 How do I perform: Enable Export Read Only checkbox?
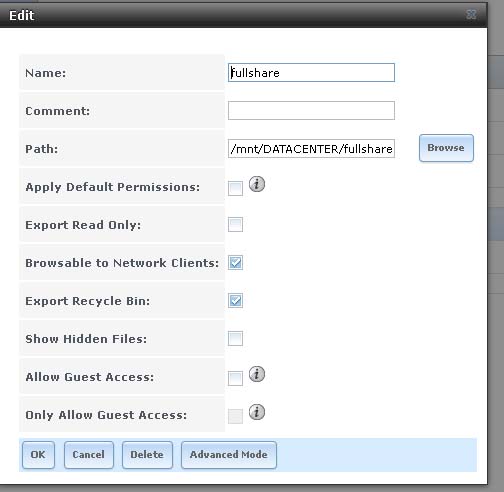(x=235, y=224)
